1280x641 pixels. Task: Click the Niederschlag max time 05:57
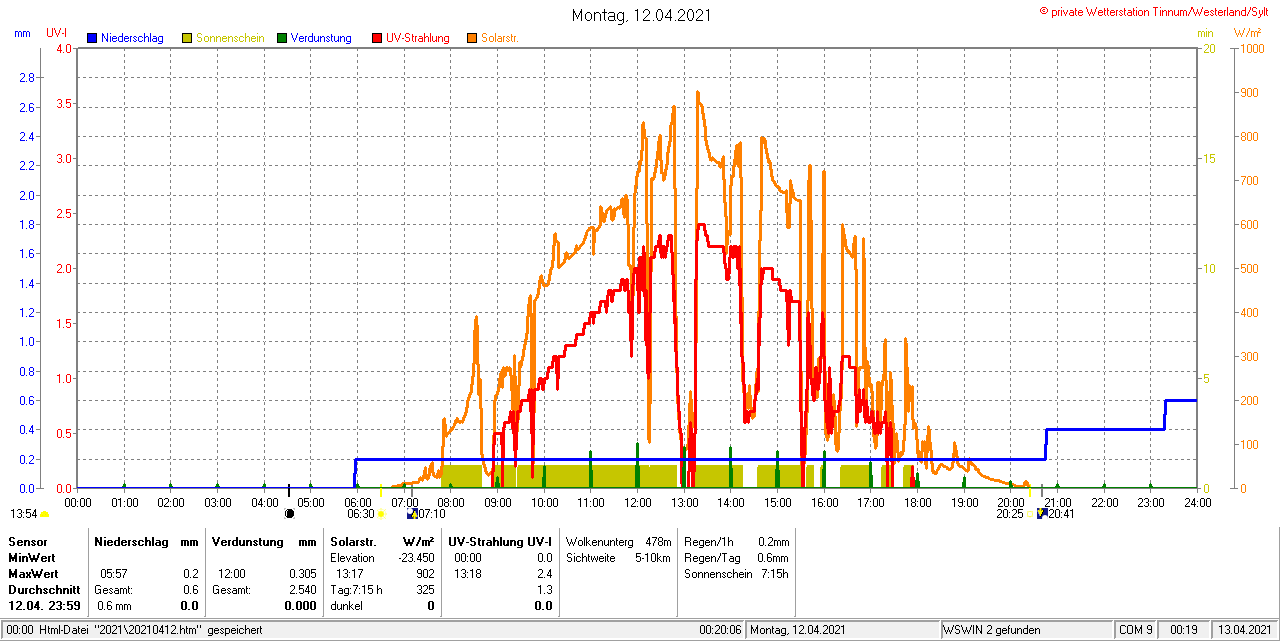click(113, 574)
